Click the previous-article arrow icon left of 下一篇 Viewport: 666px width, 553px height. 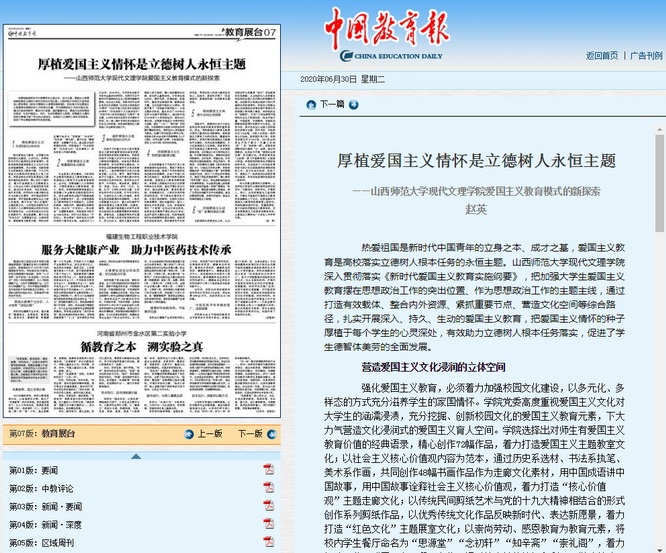coord(311,104)
